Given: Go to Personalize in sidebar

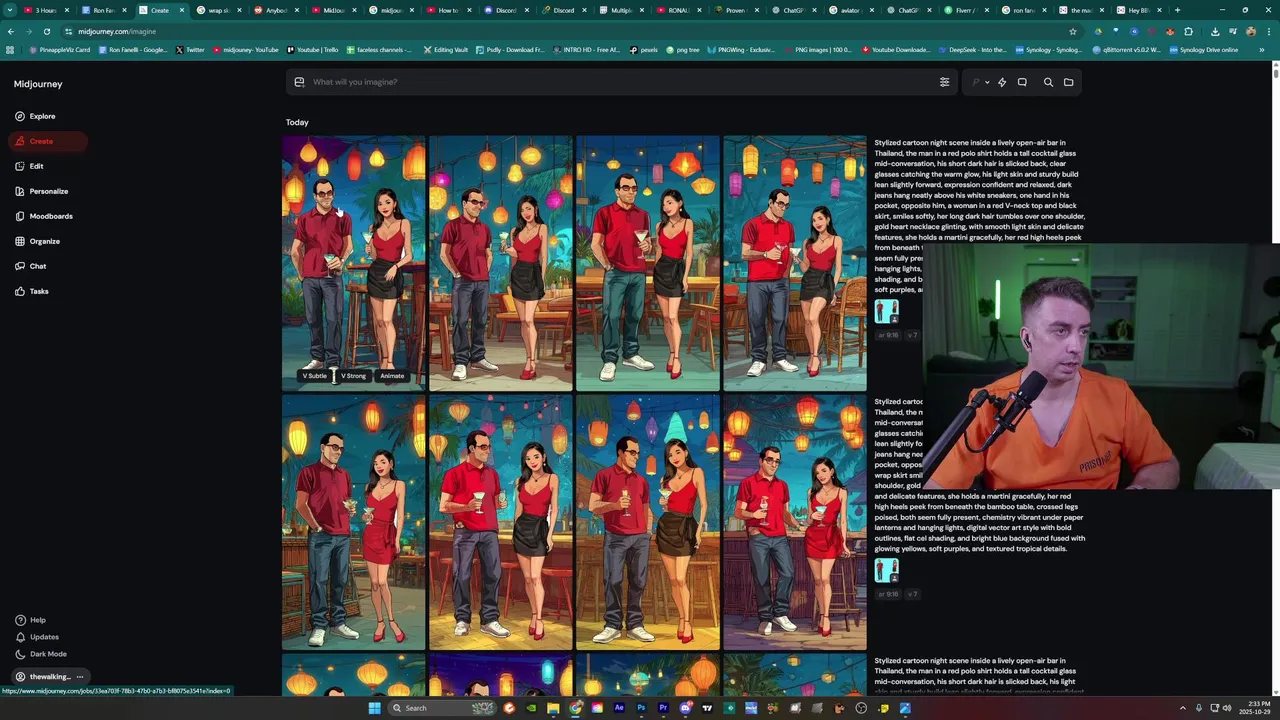Looking at the screenshot, I should pyautogui.click(x=42, y=191).
